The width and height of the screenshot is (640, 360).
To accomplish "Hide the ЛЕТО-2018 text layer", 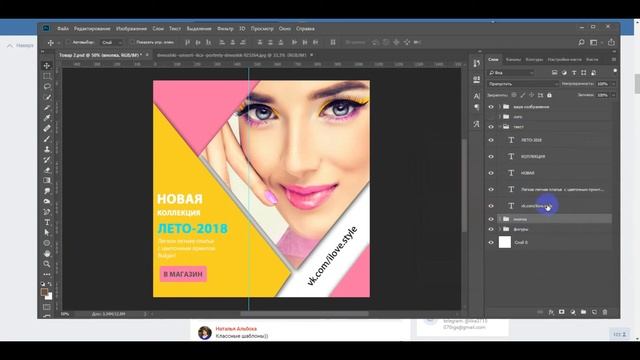I will [x=491, y=140].
